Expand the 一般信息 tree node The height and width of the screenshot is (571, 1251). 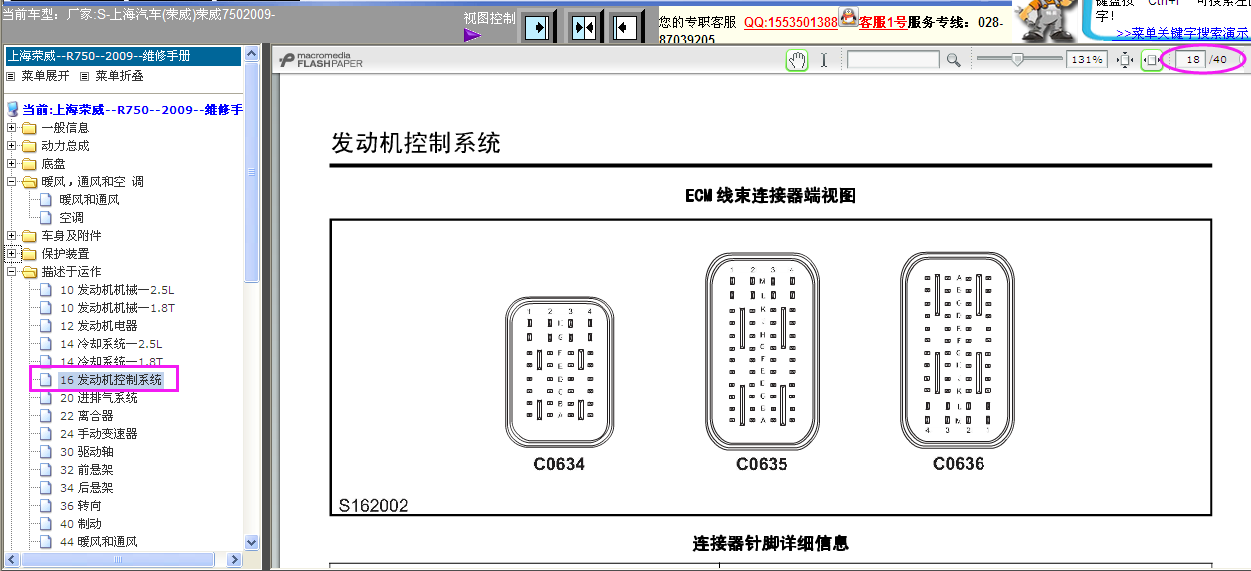11,128
